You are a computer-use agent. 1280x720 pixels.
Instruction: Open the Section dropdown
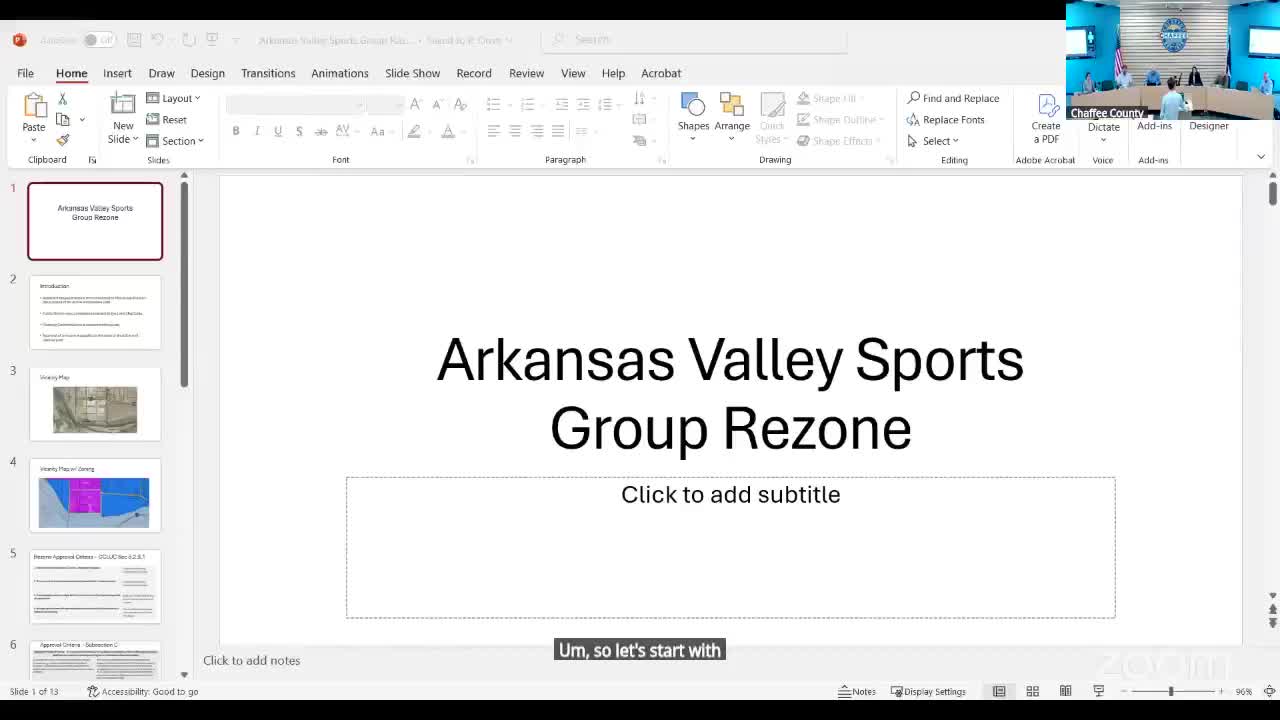[x=175, y=141]
